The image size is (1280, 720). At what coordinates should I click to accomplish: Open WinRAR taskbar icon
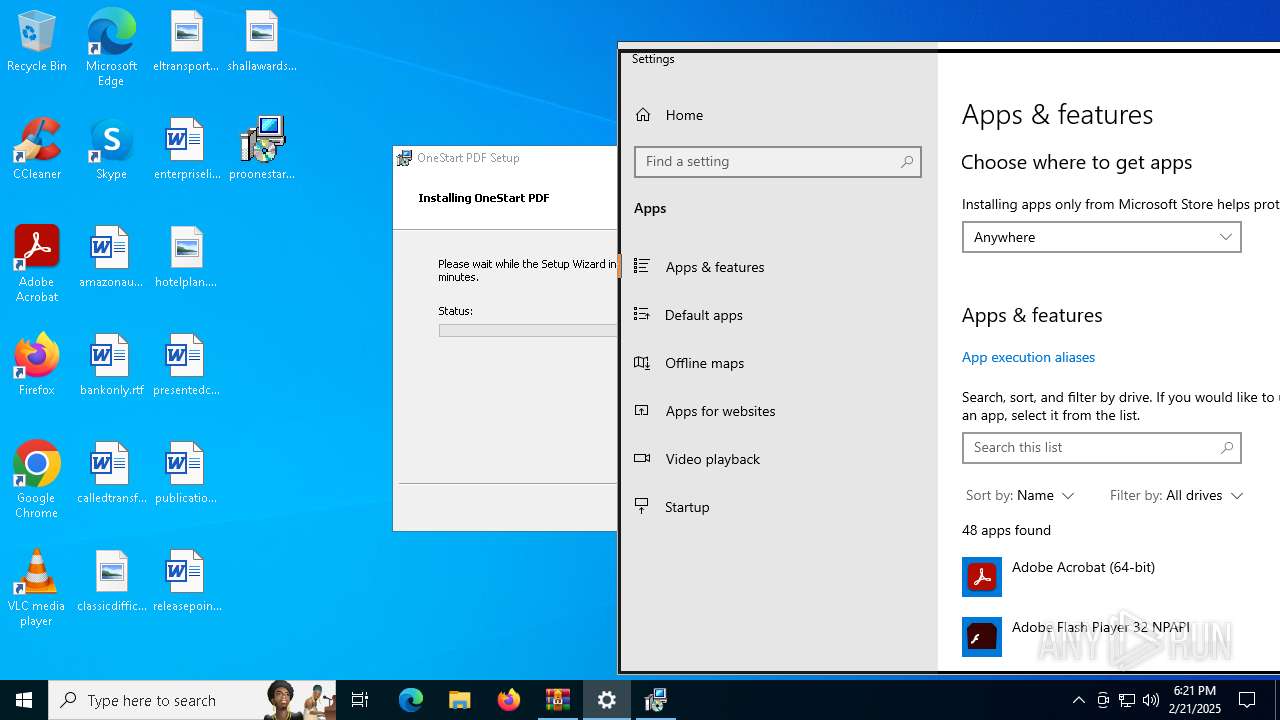pyautogui.click(x=558, y=700)
